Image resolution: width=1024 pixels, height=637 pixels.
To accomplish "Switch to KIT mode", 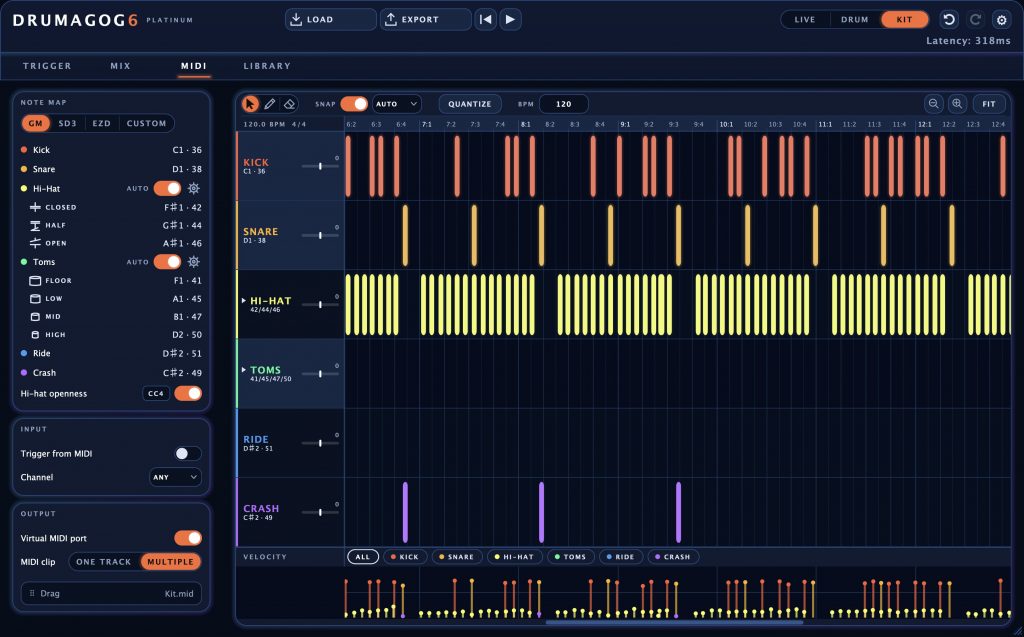I will (x=904, y=20).
